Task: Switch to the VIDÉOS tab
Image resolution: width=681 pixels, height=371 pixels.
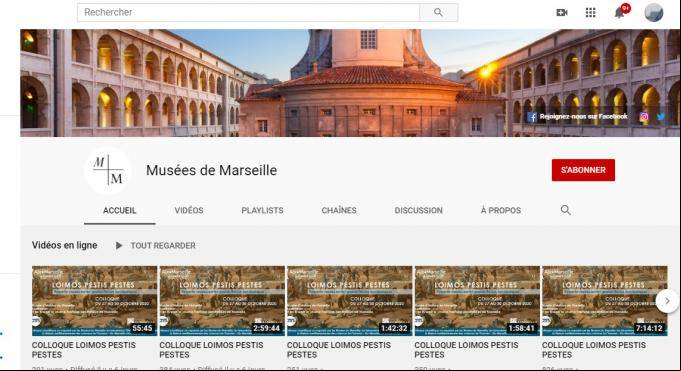Action: point(189,210)
